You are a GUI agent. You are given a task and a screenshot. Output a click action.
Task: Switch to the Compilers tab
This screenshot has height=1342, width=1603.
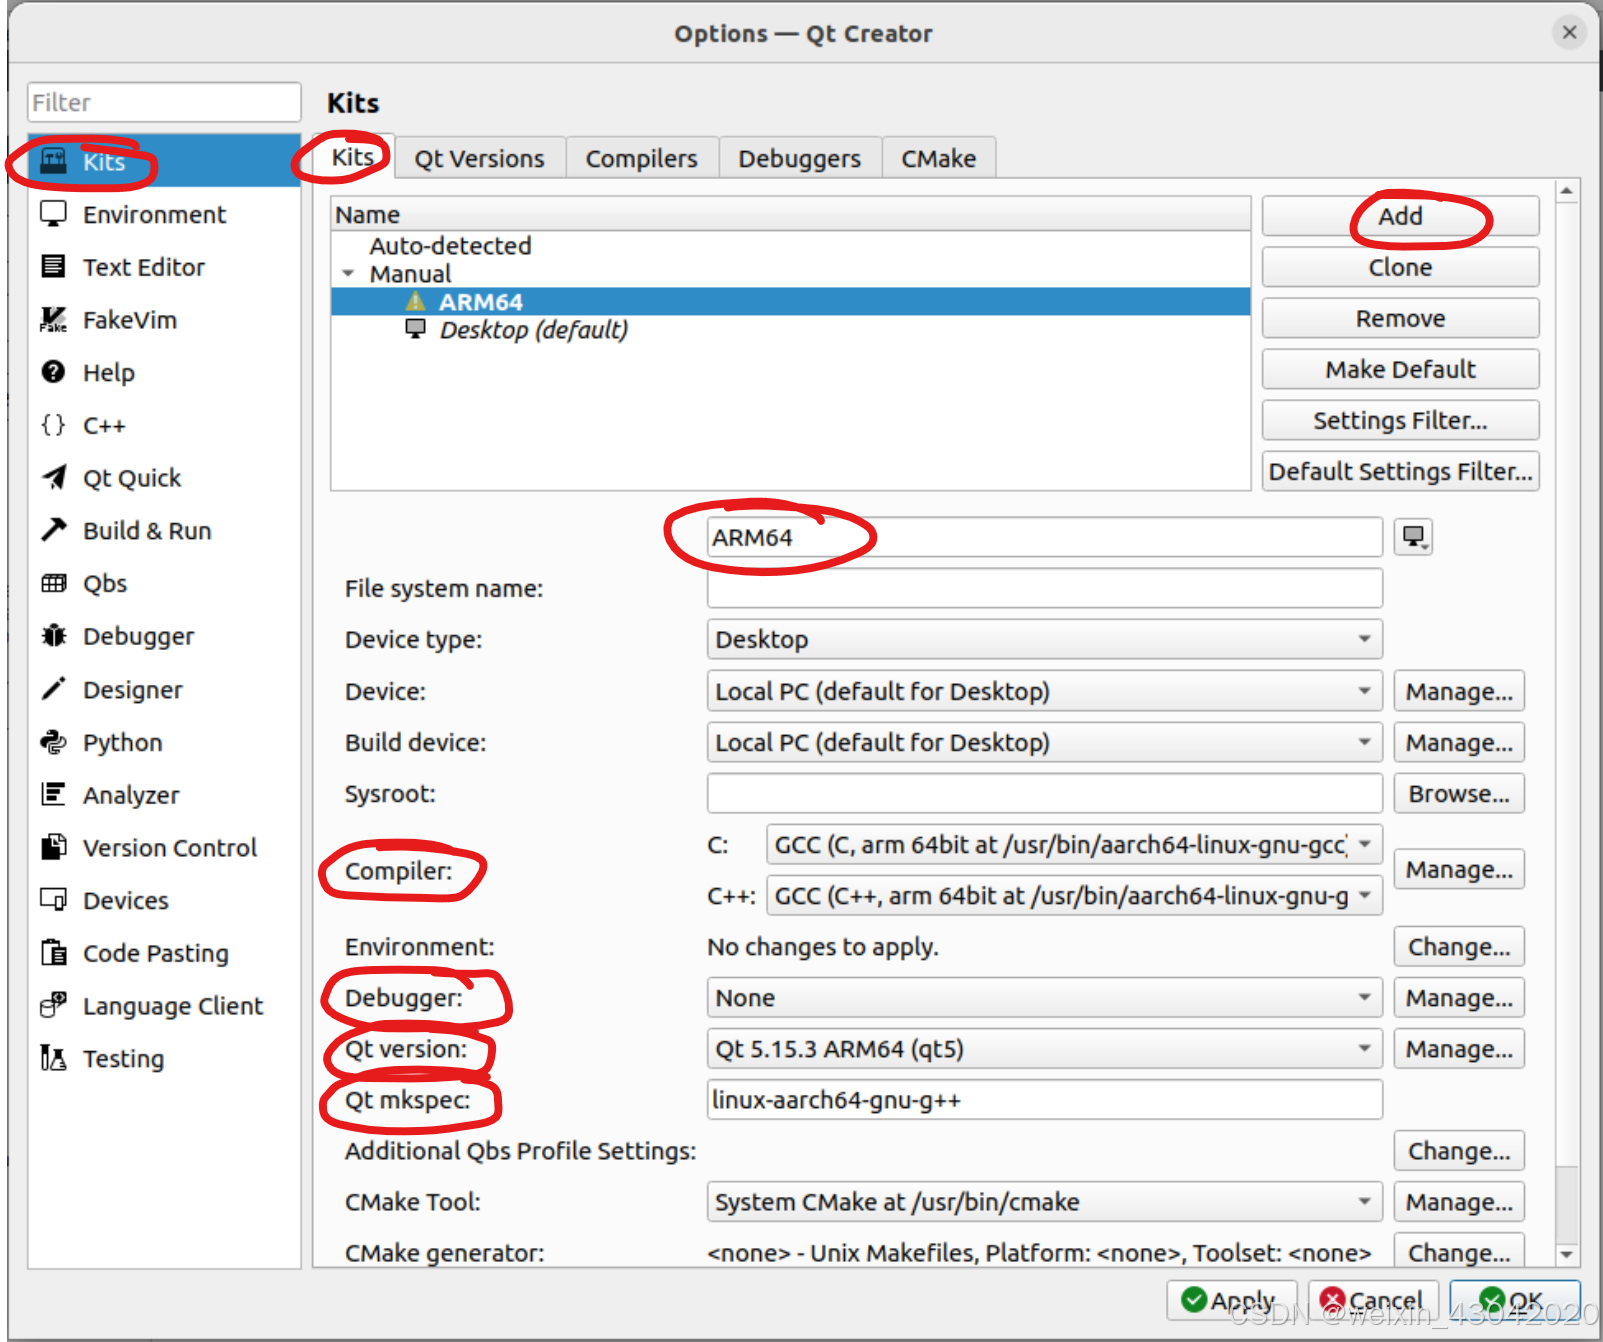tap(641, 157)
